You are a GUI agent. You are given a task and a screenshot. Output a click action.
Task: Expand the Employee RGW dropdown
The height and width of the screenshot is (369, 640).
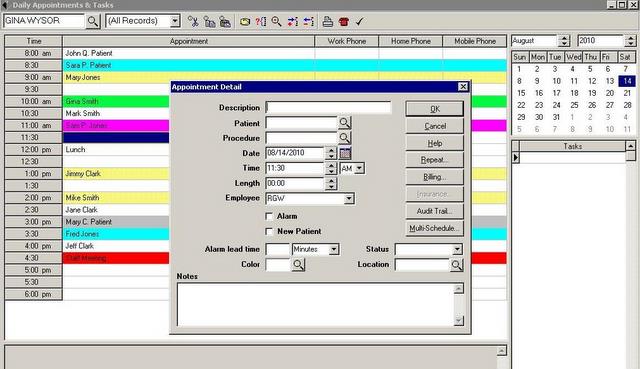[349, 199]
